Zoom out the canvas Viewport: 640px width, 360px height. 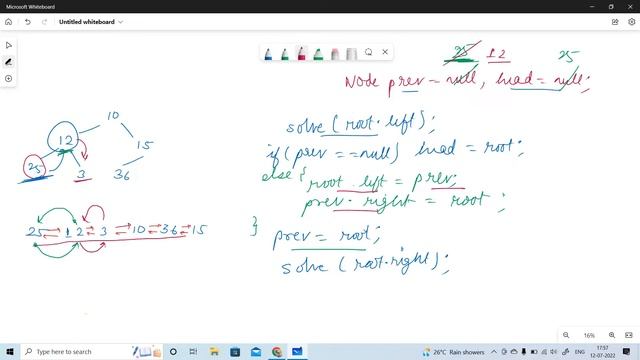point(566,335)
